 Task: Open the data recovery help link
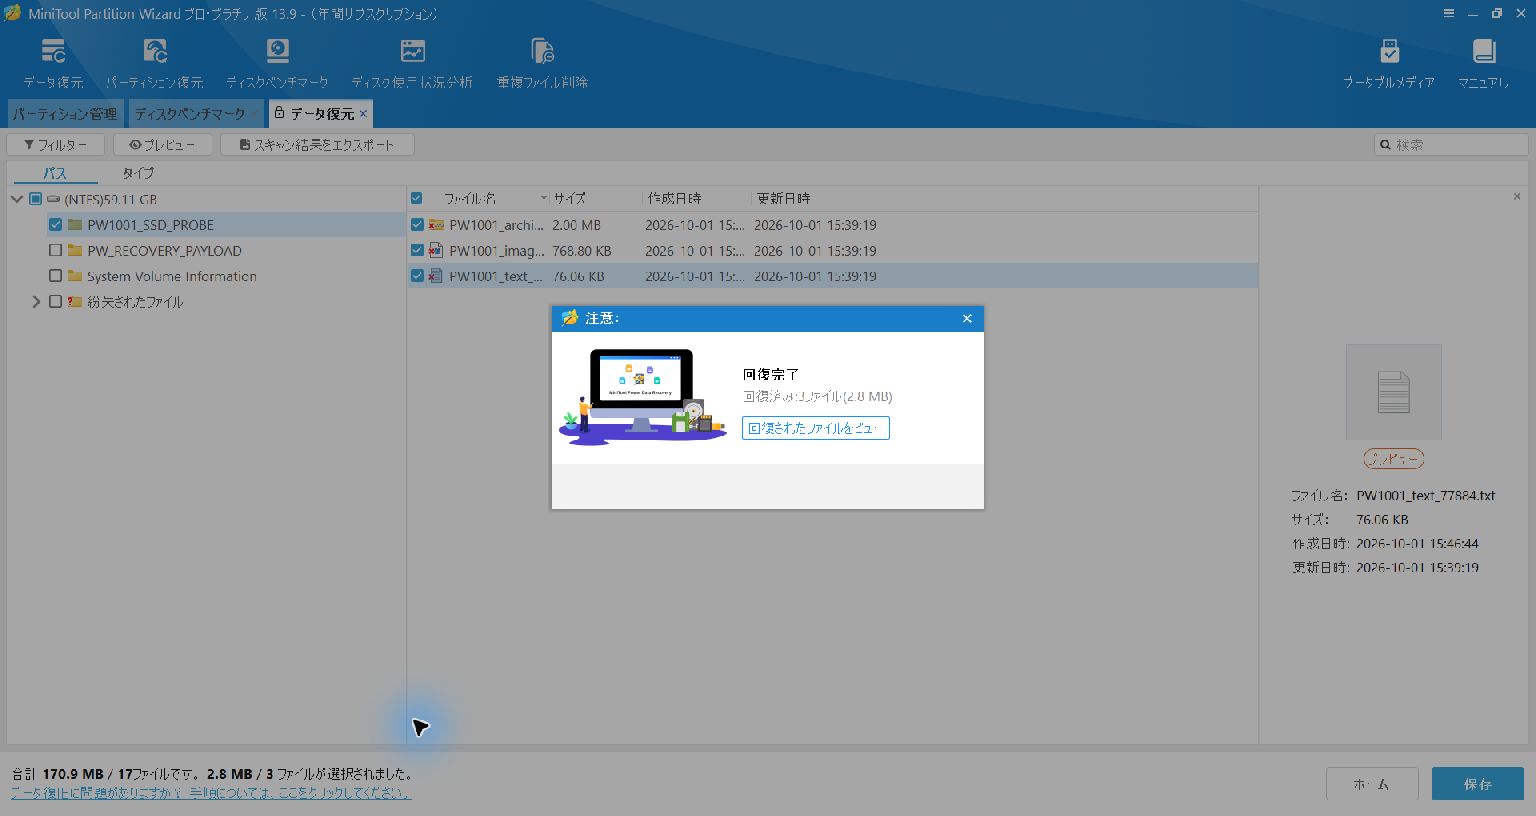(x=211, y=793)
